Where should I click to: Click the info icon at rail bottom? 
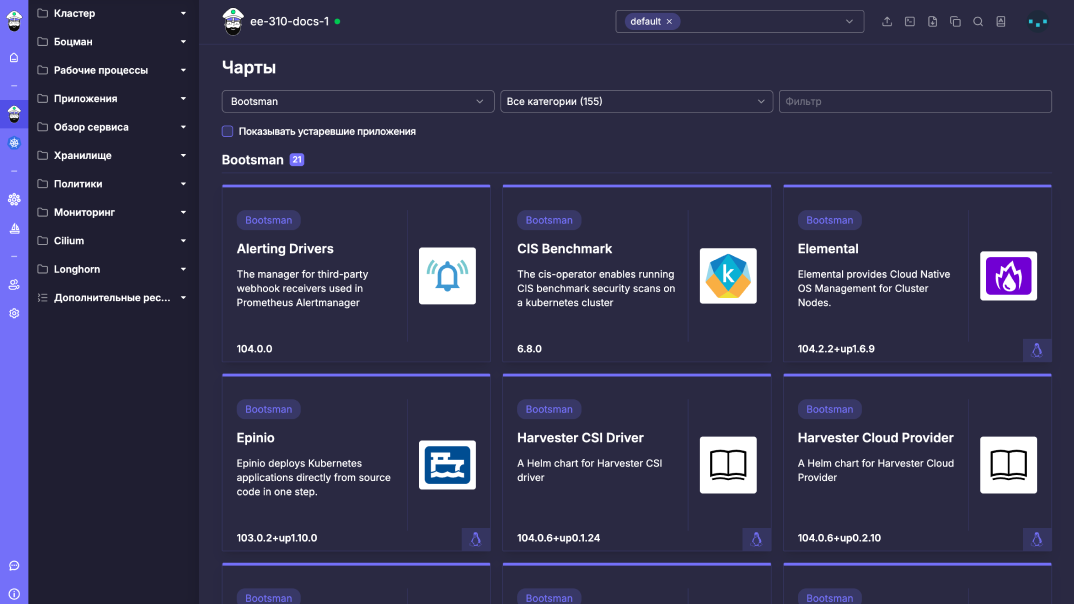pyautogui.click(x=14, y=594)
